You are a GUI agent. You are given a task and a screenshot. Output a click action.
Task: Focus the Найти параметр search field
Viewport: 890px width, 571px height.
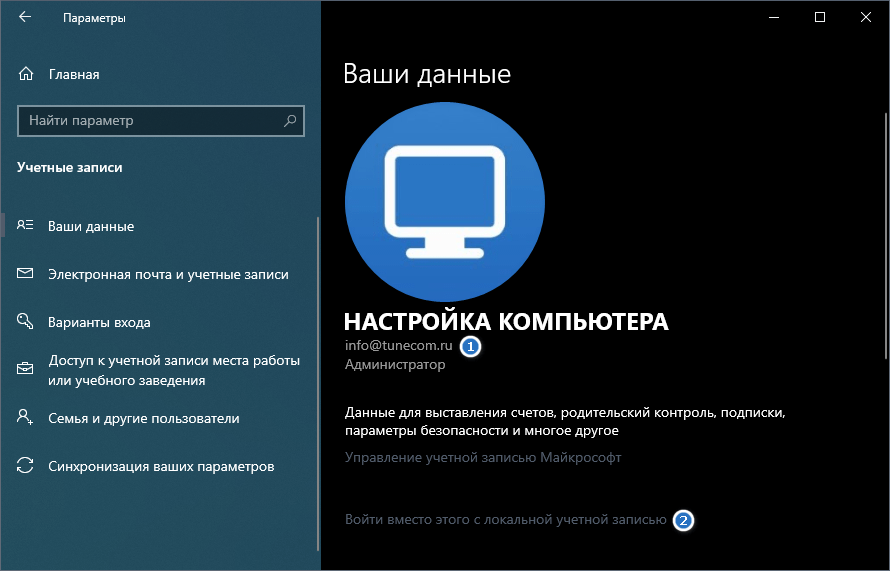[161, 121]
